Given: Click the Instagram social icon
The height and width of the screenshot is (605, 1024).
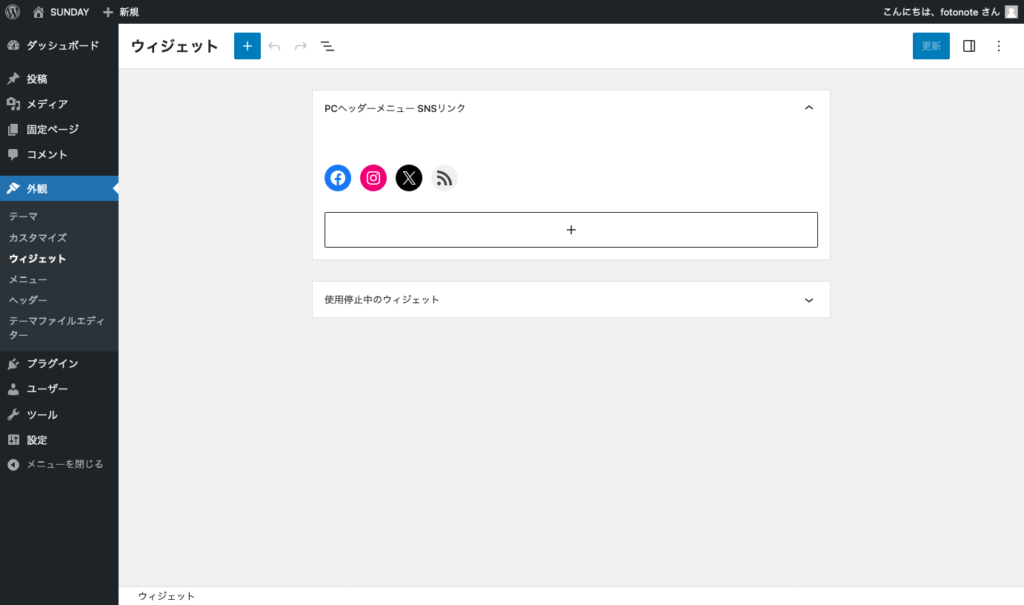Looking at the screenshot, I should [x=373, y=178].
